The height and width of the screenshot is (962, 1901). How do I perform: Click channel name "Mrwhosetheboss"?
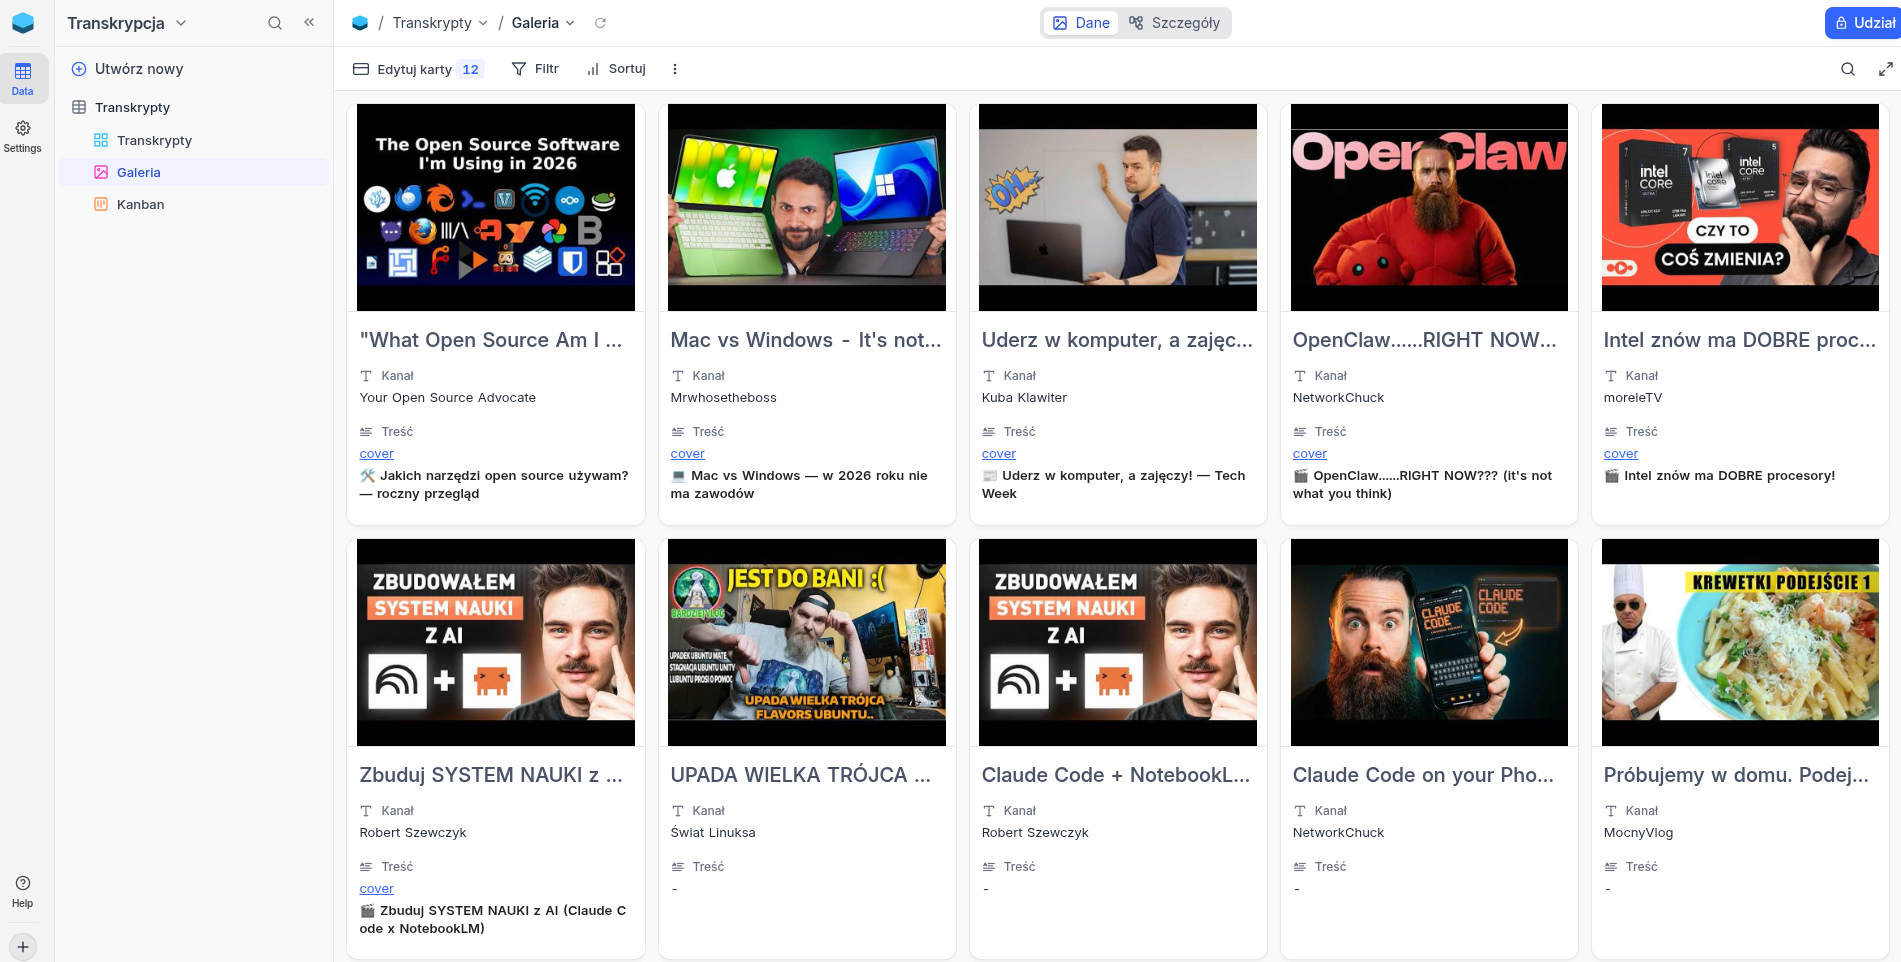point(724,398)
